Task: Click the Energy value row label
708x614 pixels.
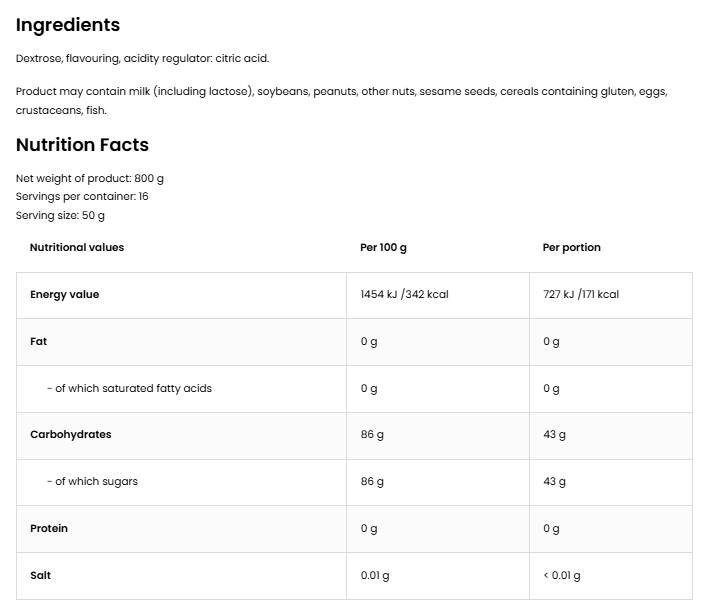Action: (64, 295)
